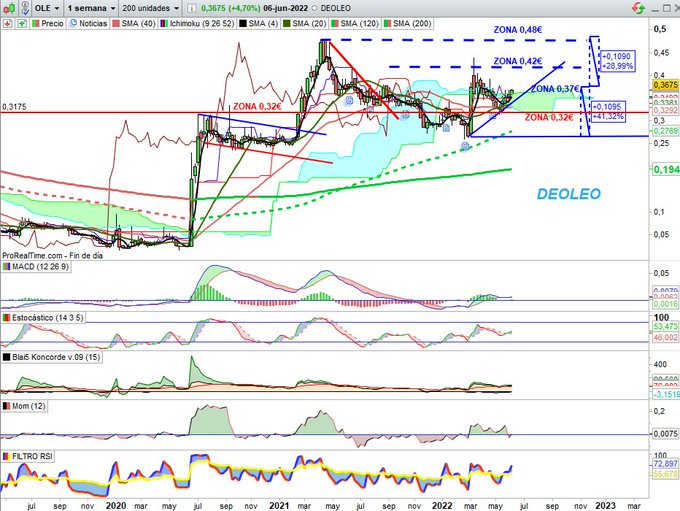Viewport: 680px width, 511px height.
Task: Click the Estocástico (14 3 5) panel icon
Action: [x=7, y=318]
